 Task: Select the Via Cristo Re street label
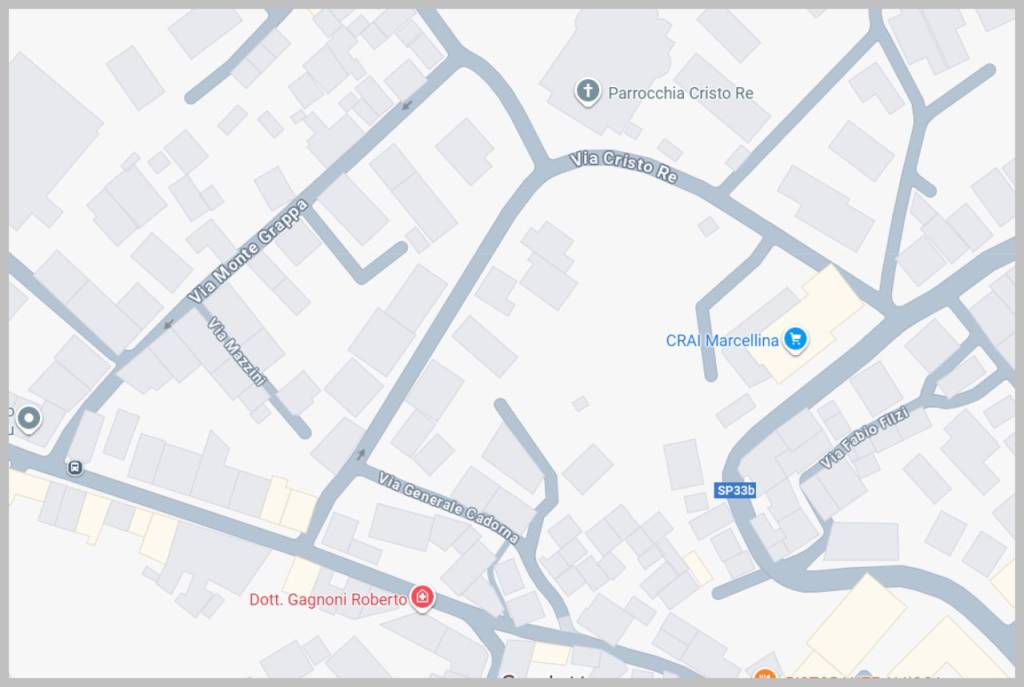point(623,167)
